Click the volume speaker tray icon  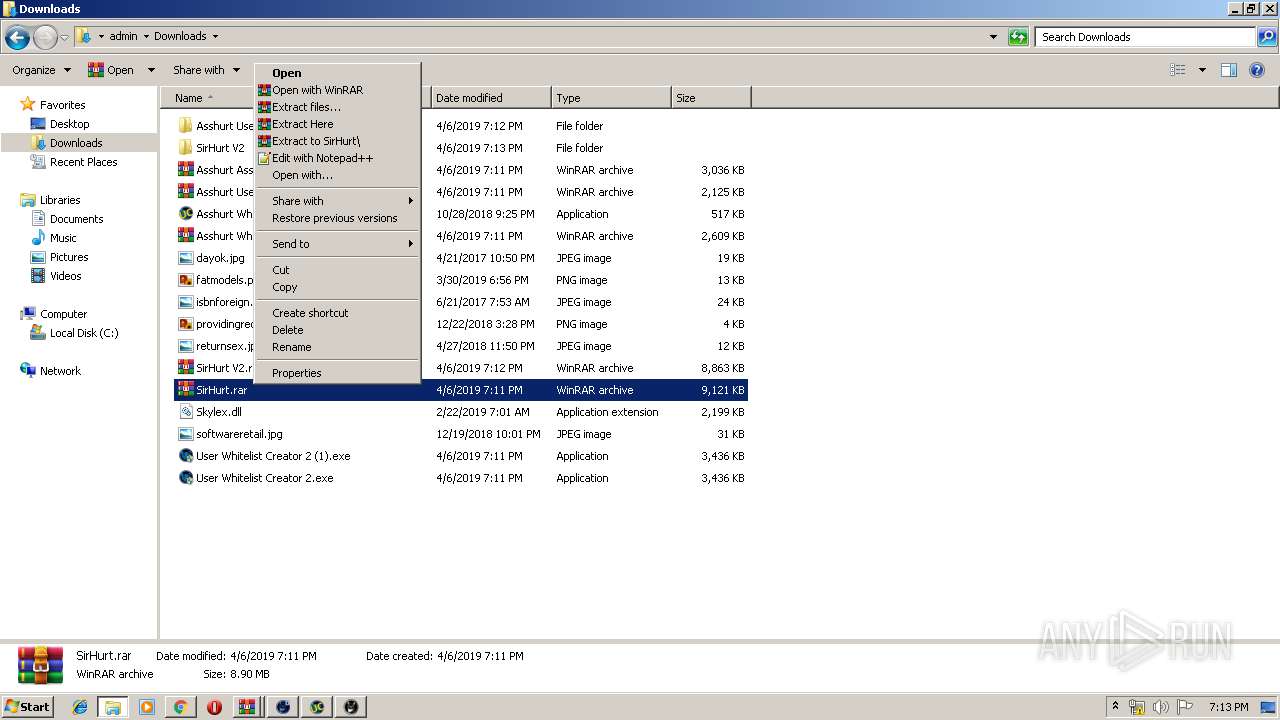click(1160, 707)
